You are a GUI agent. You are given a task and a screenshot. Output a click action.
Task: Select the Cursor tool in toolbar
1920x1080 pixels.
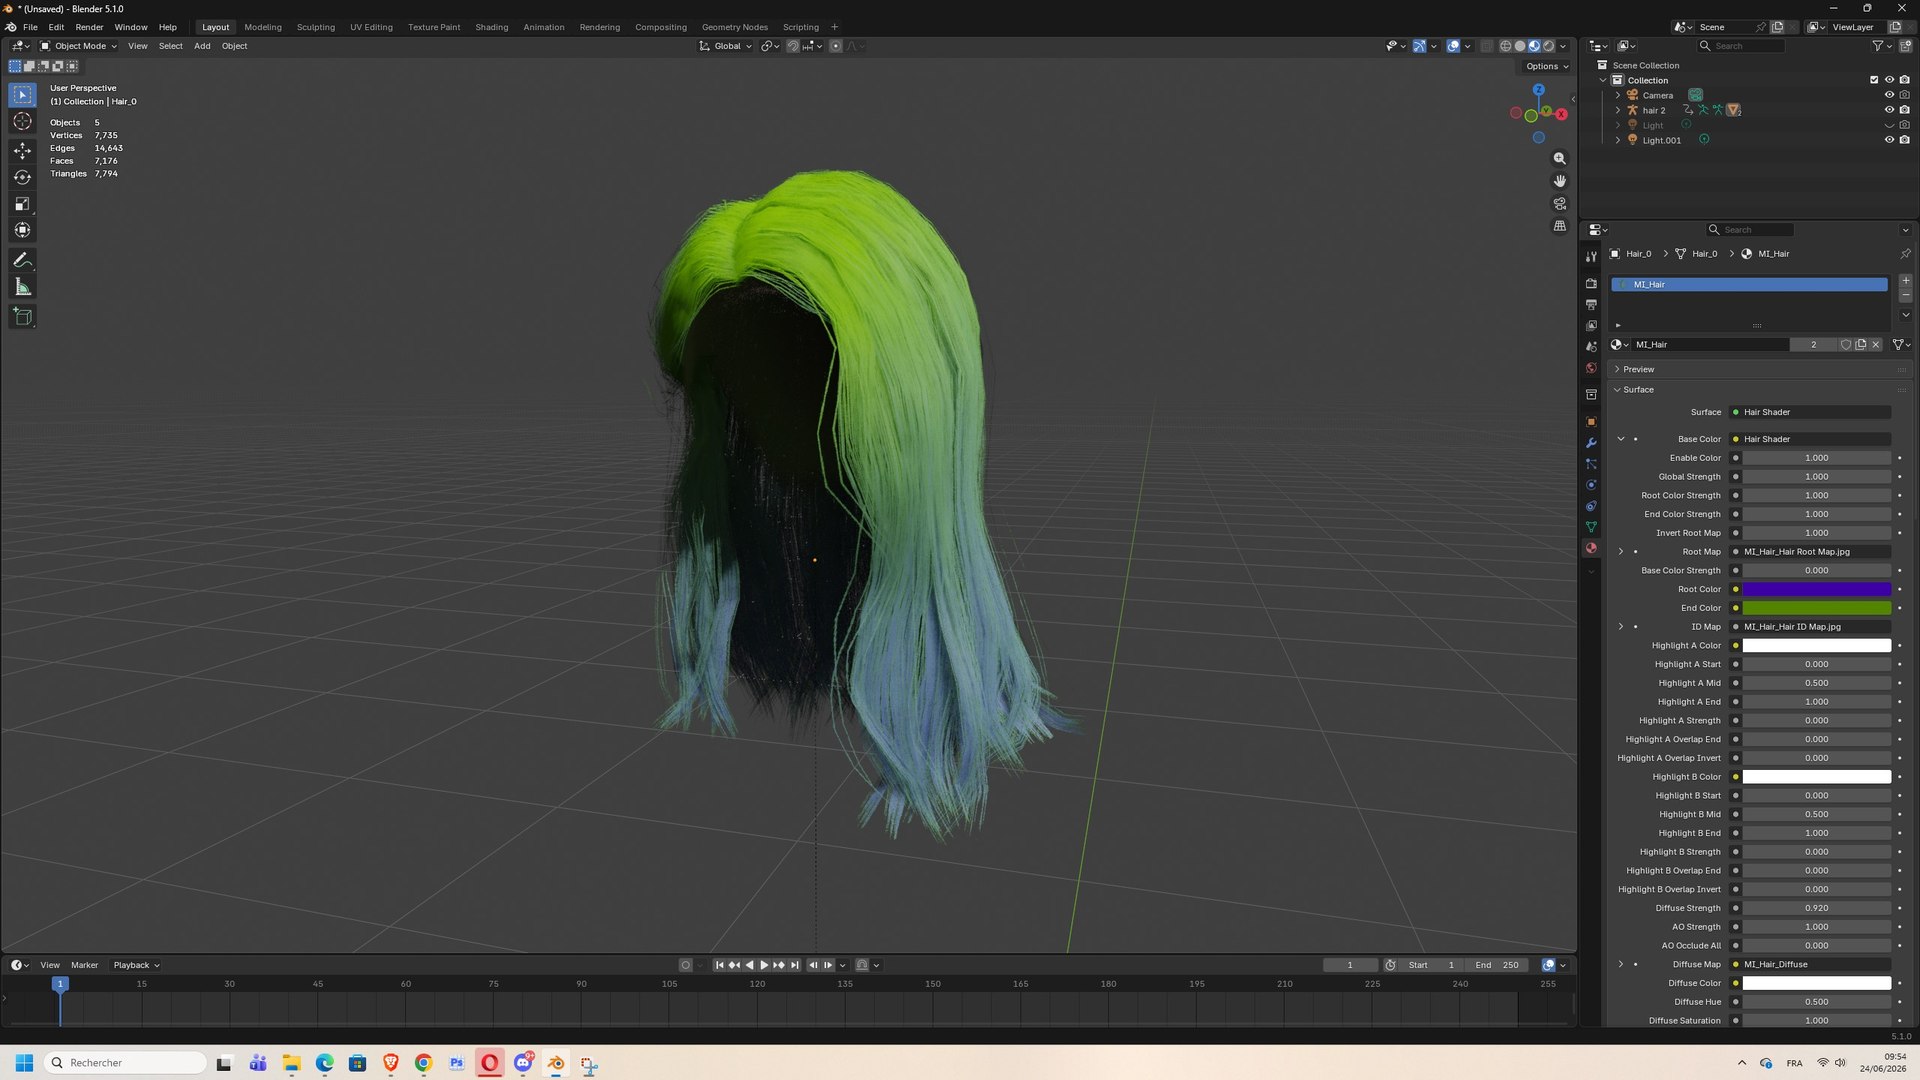(22, 121)
